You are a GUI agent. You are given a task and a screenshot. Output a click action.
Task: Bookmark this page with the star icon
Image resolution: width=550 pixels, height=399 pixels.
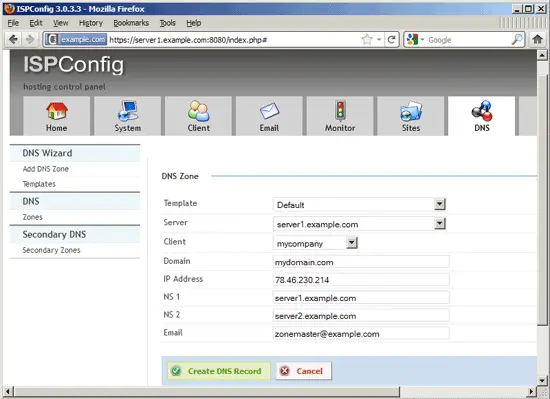pyautogui.click(x=367, y=40)
